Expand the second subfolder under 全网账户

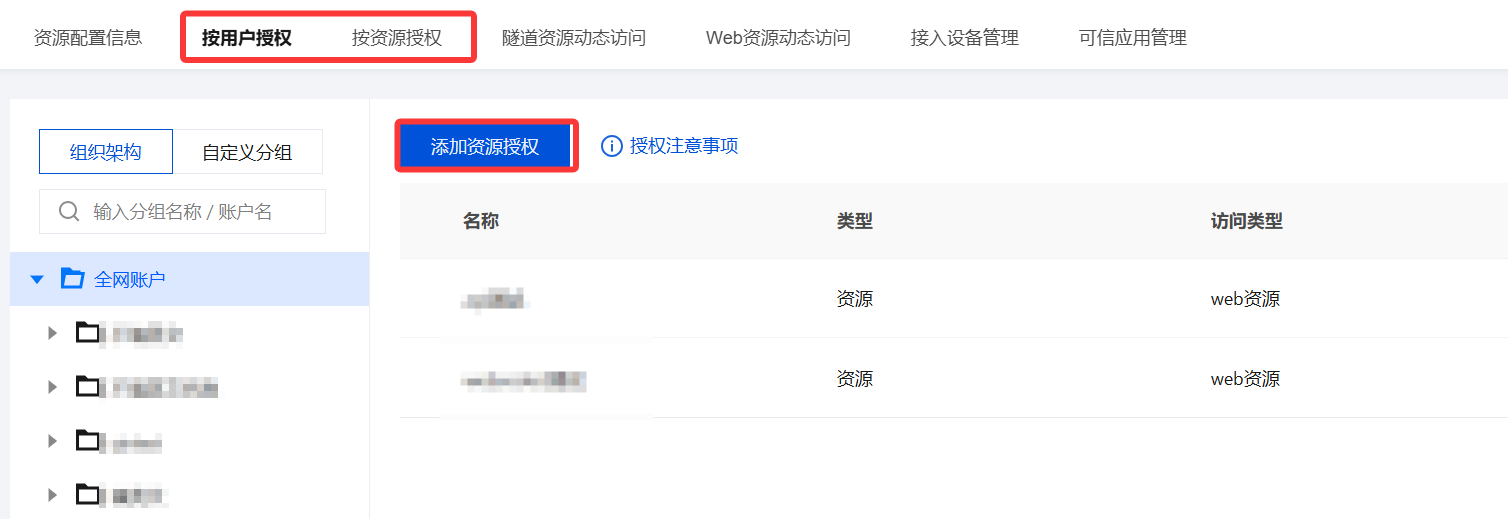pyautogui.click(x=53, y=387)
